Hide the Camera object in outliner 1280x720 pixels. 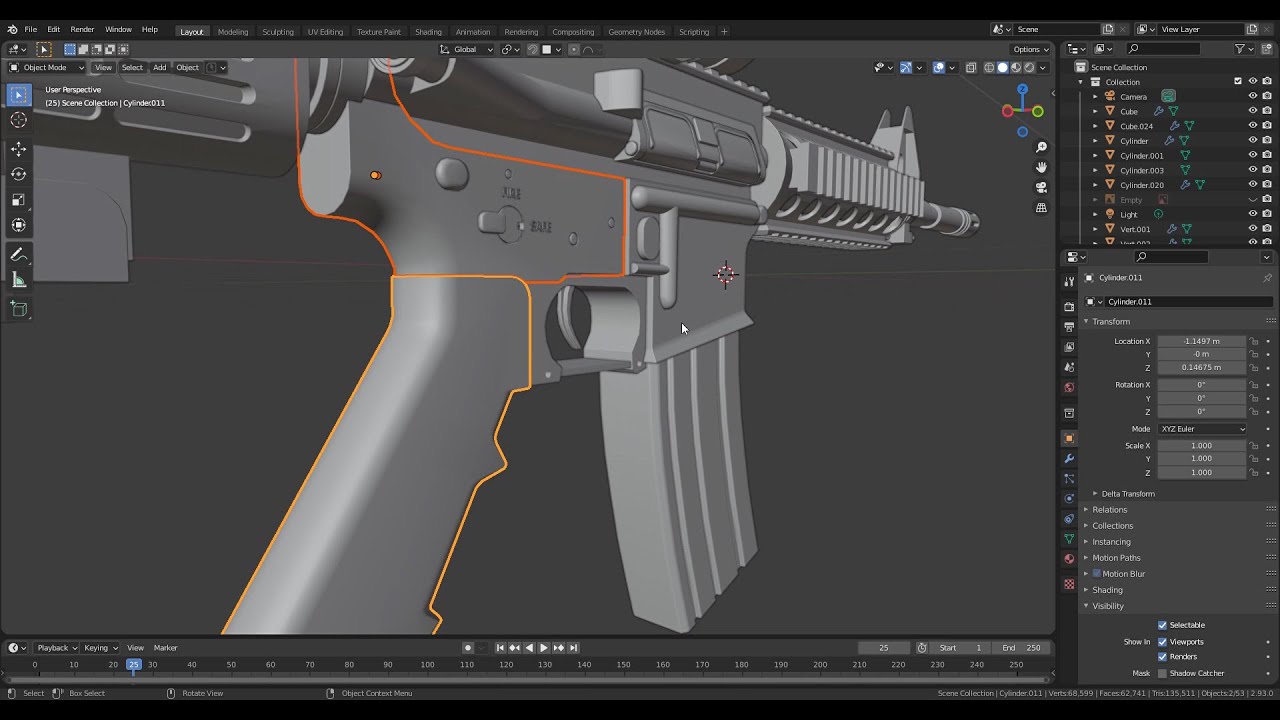(x=1252, y=96)
